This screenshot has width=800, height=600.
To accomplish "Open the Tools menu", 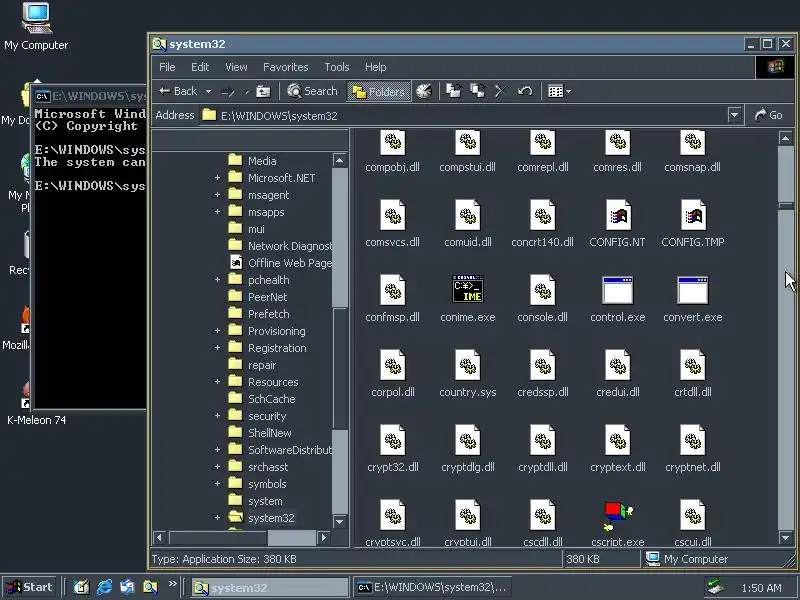I will click(x=337, y=67).
